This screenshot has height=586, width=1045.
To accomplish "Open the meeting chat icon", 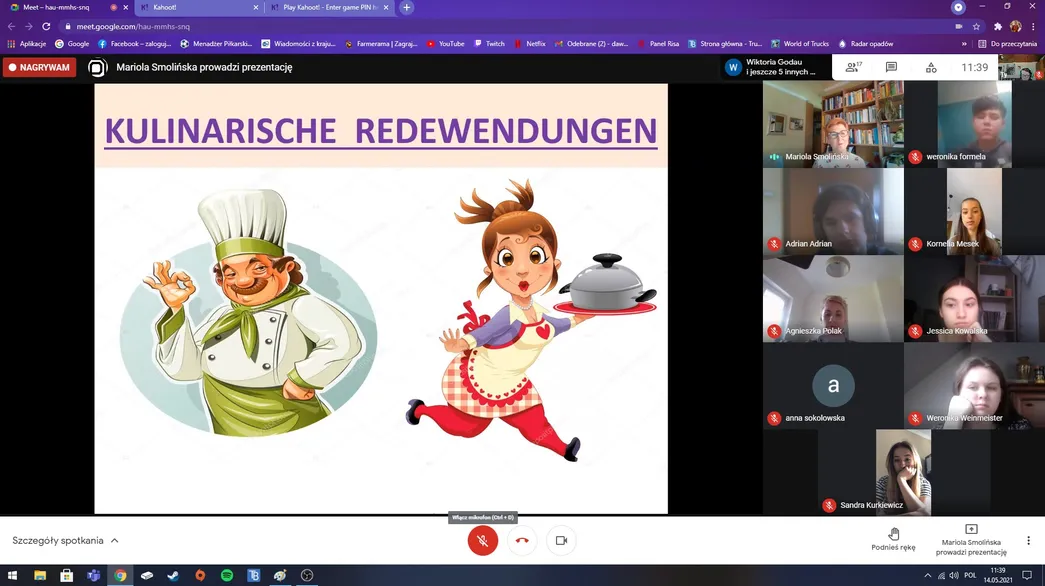I will point(891,67).
